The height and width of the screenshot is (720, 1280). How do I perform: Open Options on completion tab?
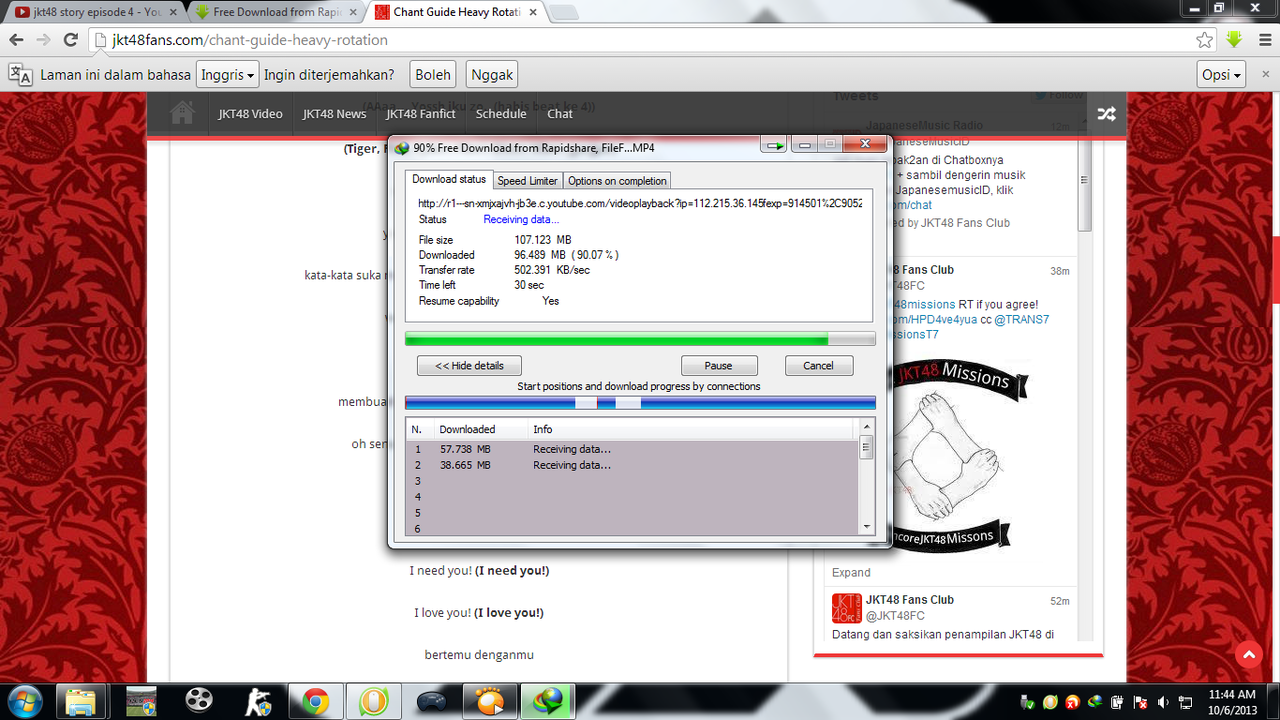617,181
